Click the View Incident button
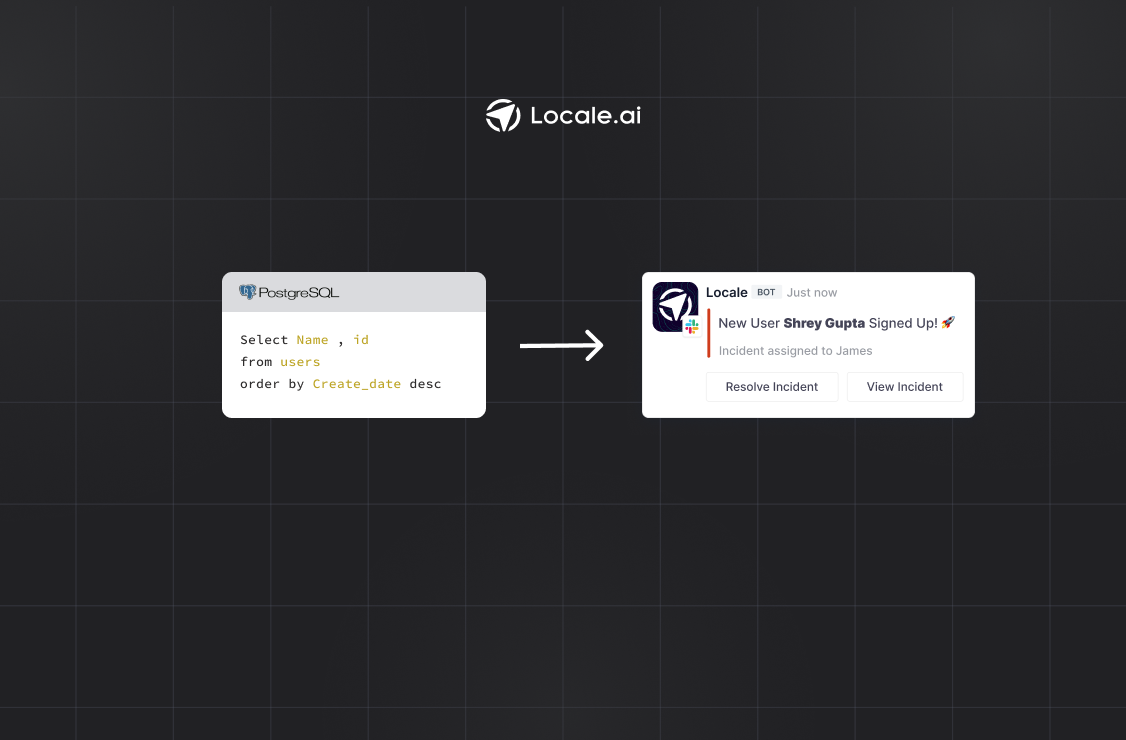Screen dimensions: 1126x740 point(905,387)
